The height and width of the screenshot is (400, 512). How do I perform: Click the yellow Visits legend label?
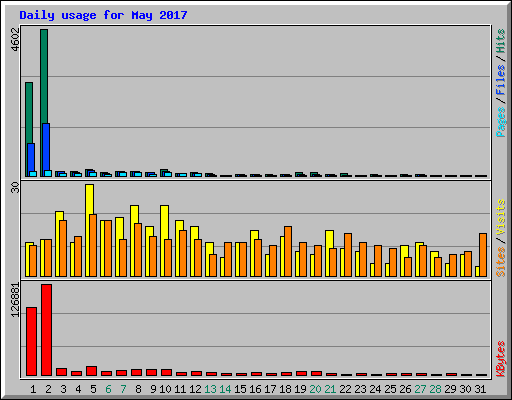[x=501, y=217]
